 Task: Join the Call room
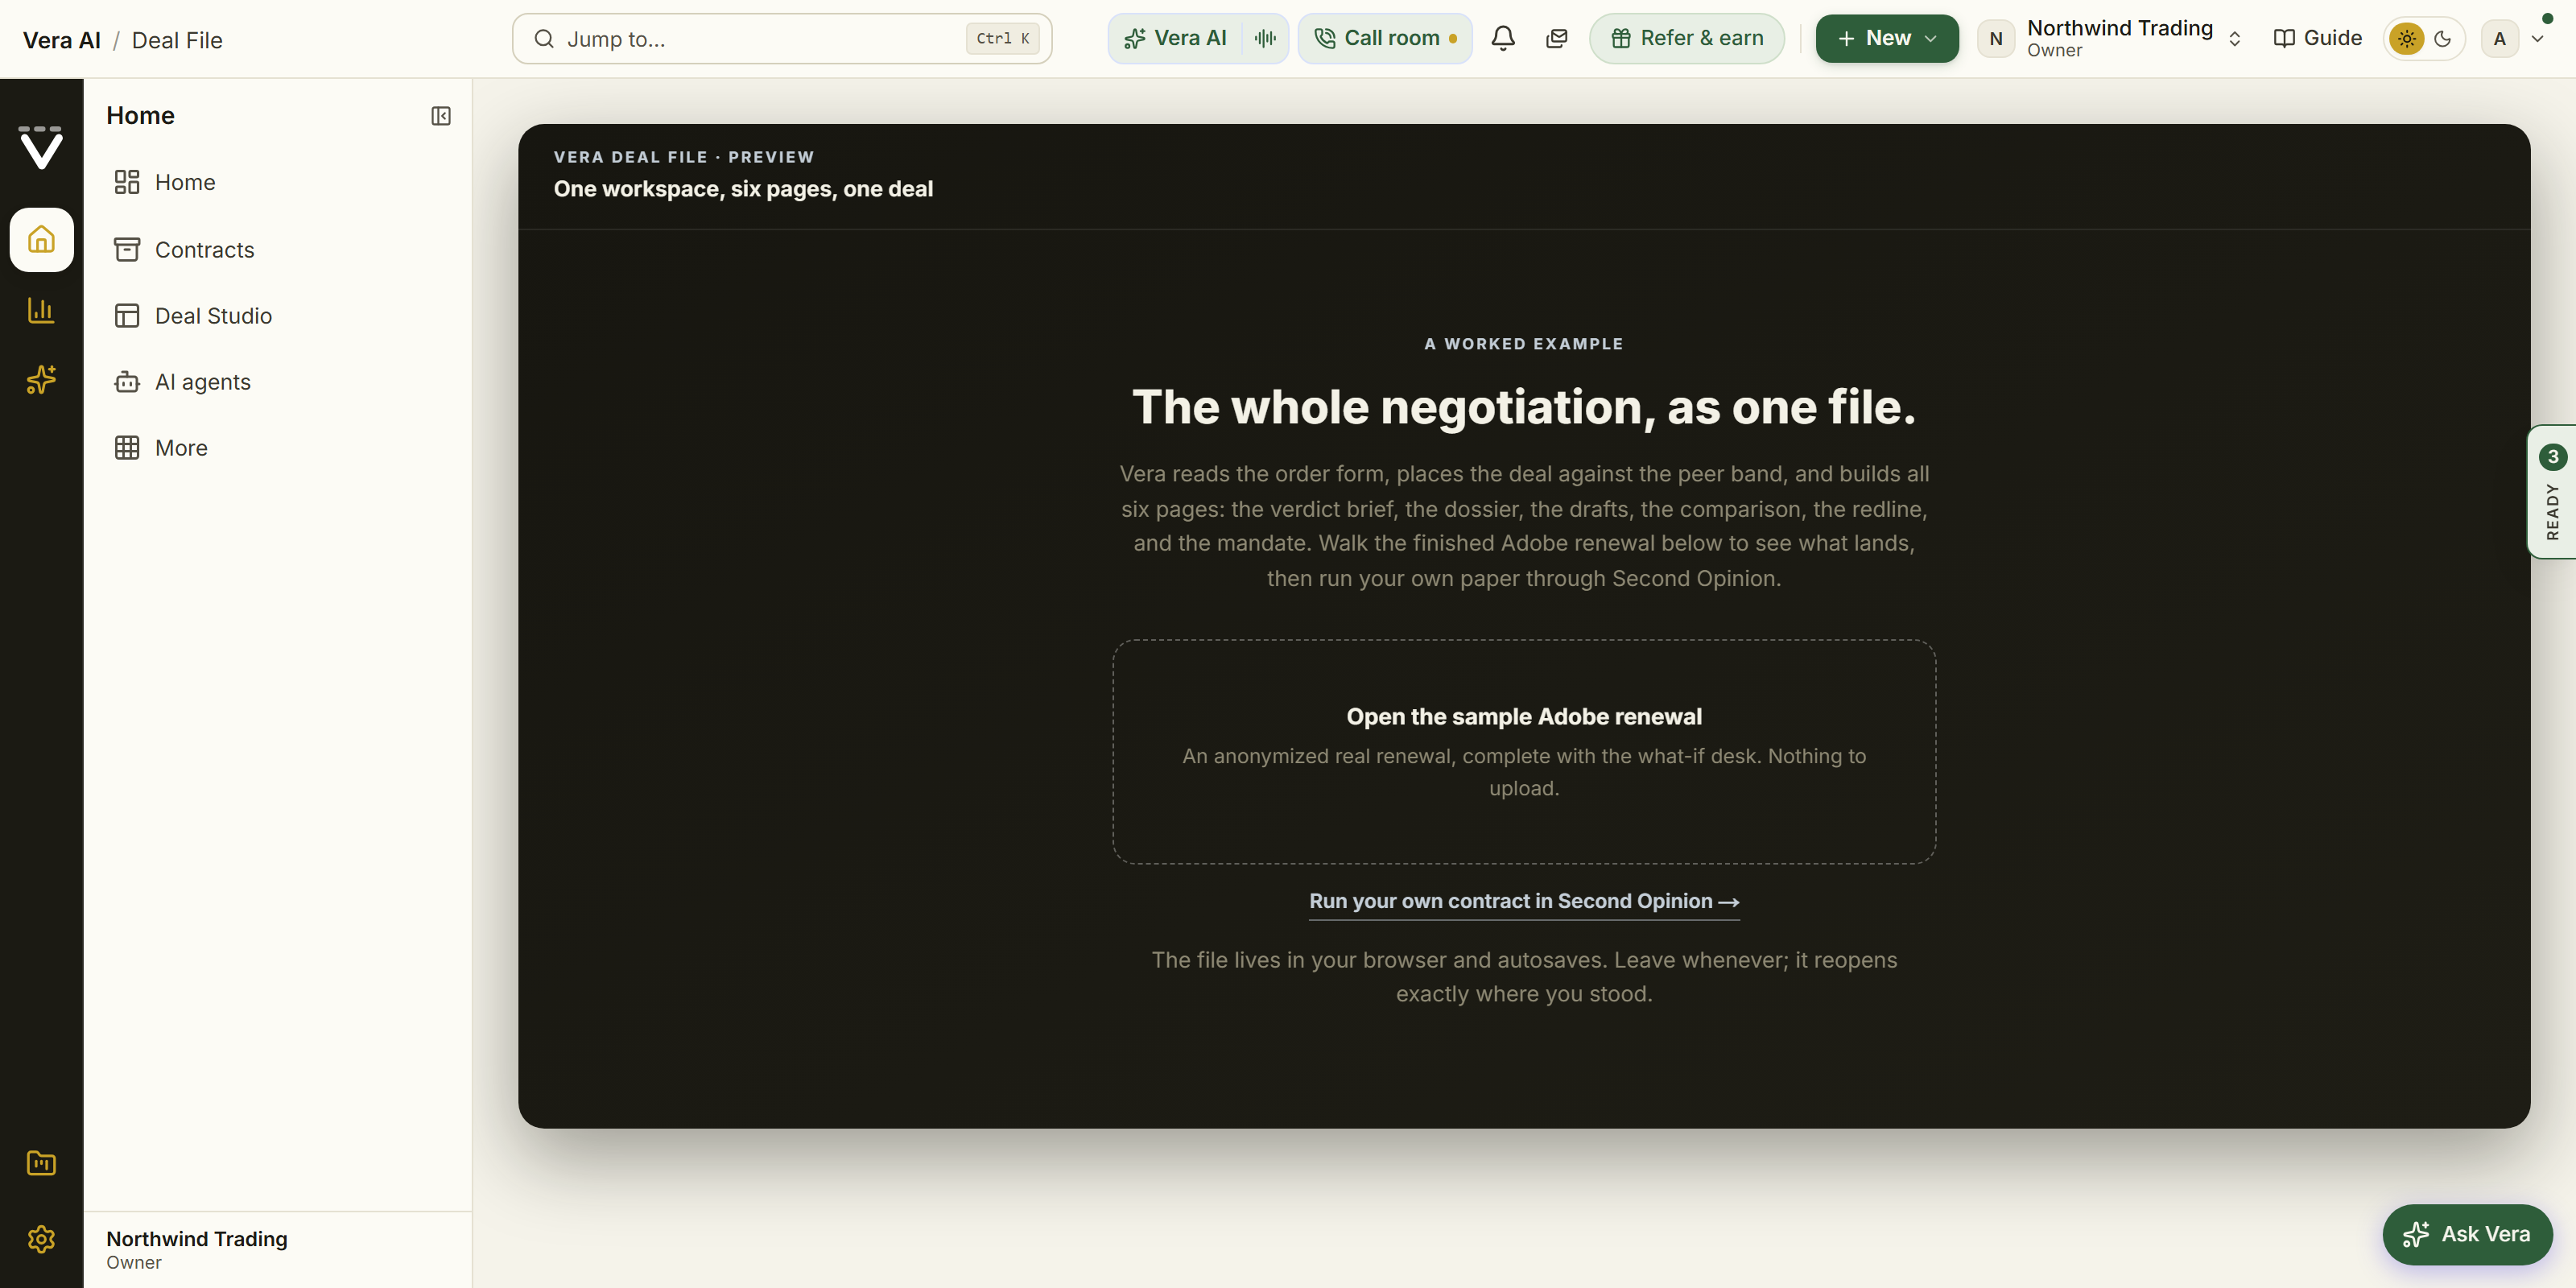point(1385,39)
